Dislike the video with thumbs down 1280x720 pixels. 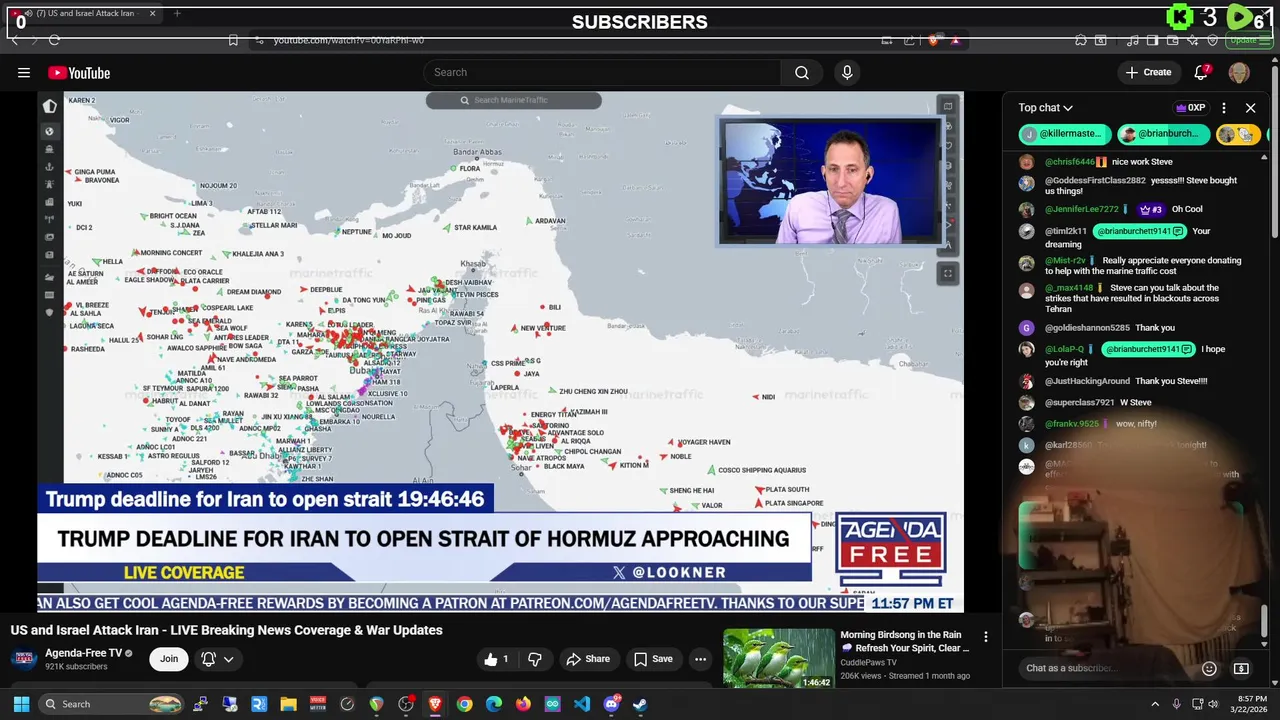click(x=535, y=659)
